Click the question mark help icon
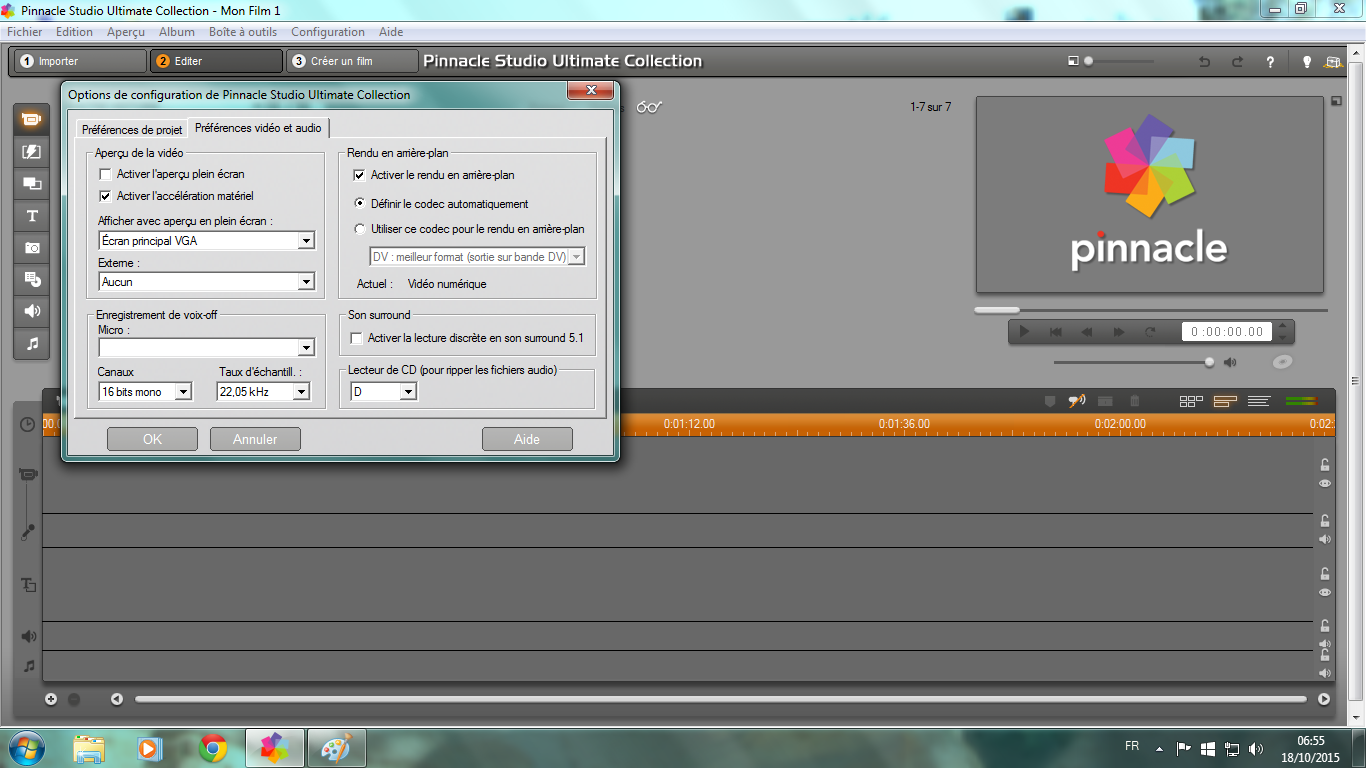This screenshot has width=1366, height=768. pyautogui.click(x=1270, y=61)
